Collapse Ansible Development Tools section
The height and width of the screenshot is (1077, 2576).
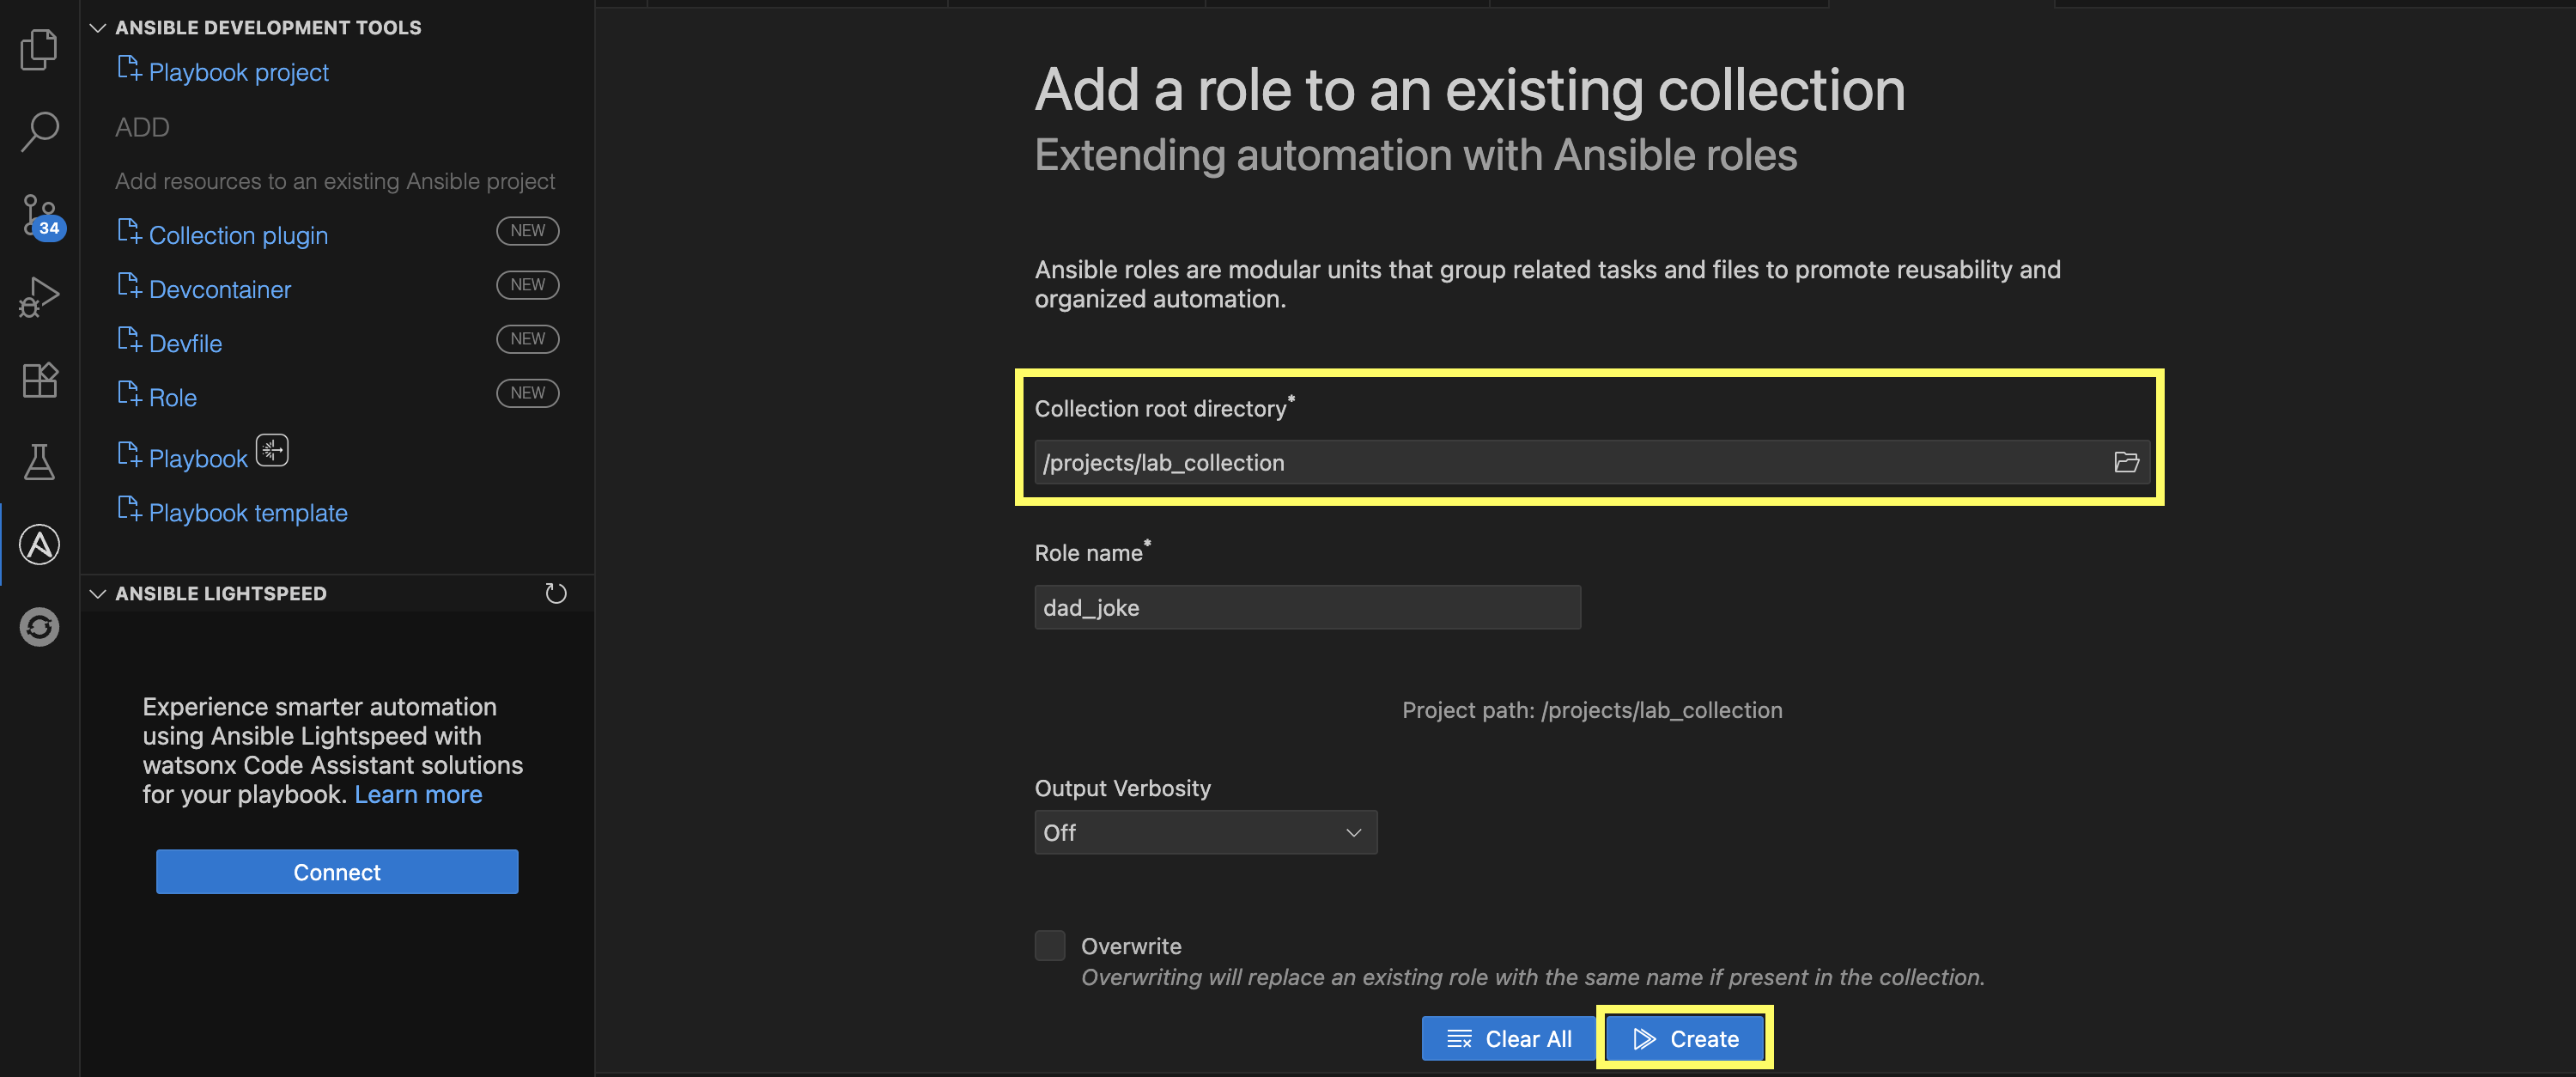[x=98, y=28]
